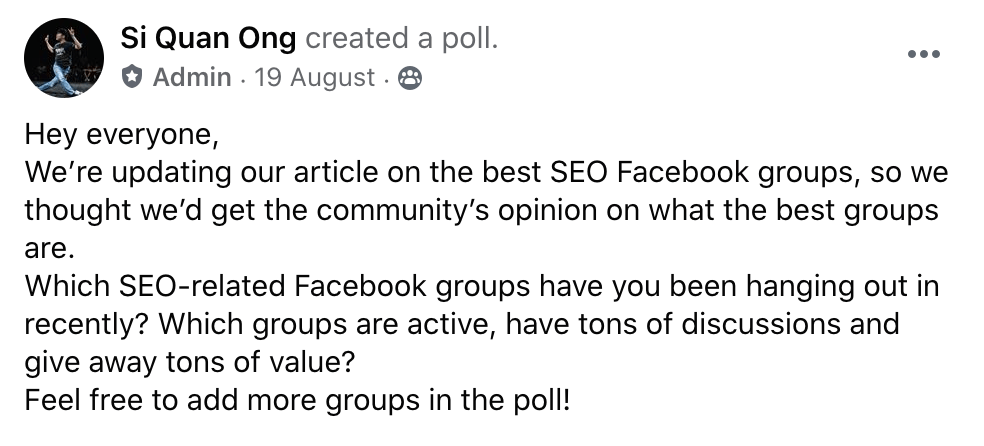Click the Admin shield badge icon

(x=133, y=77)
